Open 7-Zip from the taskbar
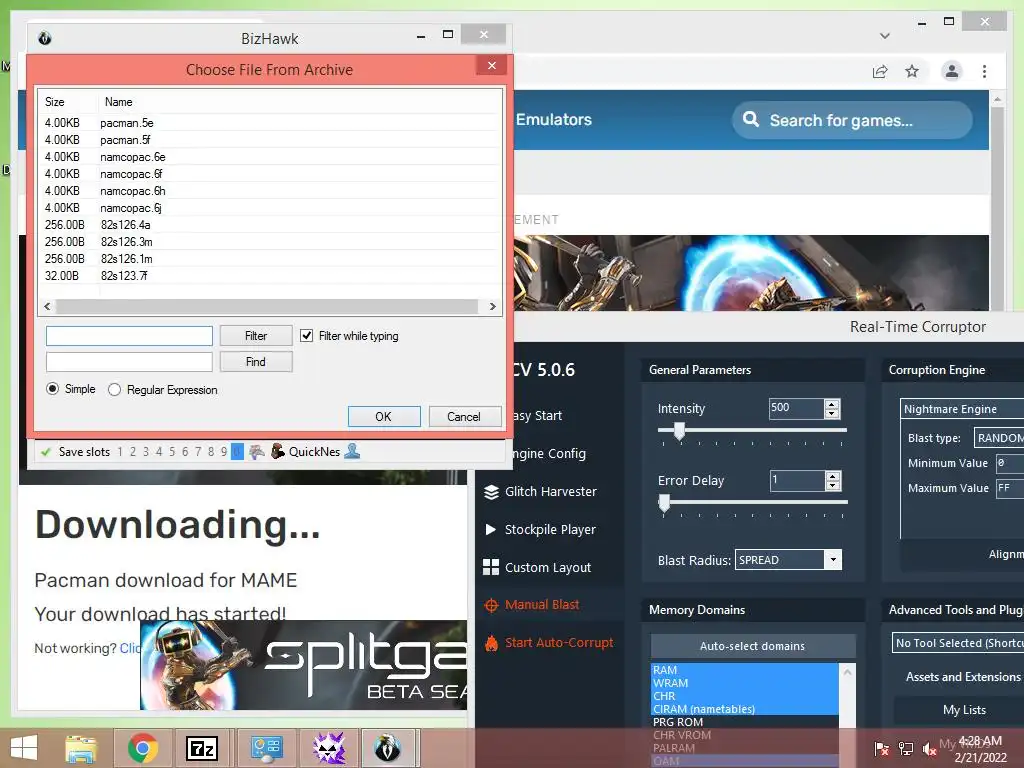1024x768 pixels. pyautogui.click(x=202, y=748)
